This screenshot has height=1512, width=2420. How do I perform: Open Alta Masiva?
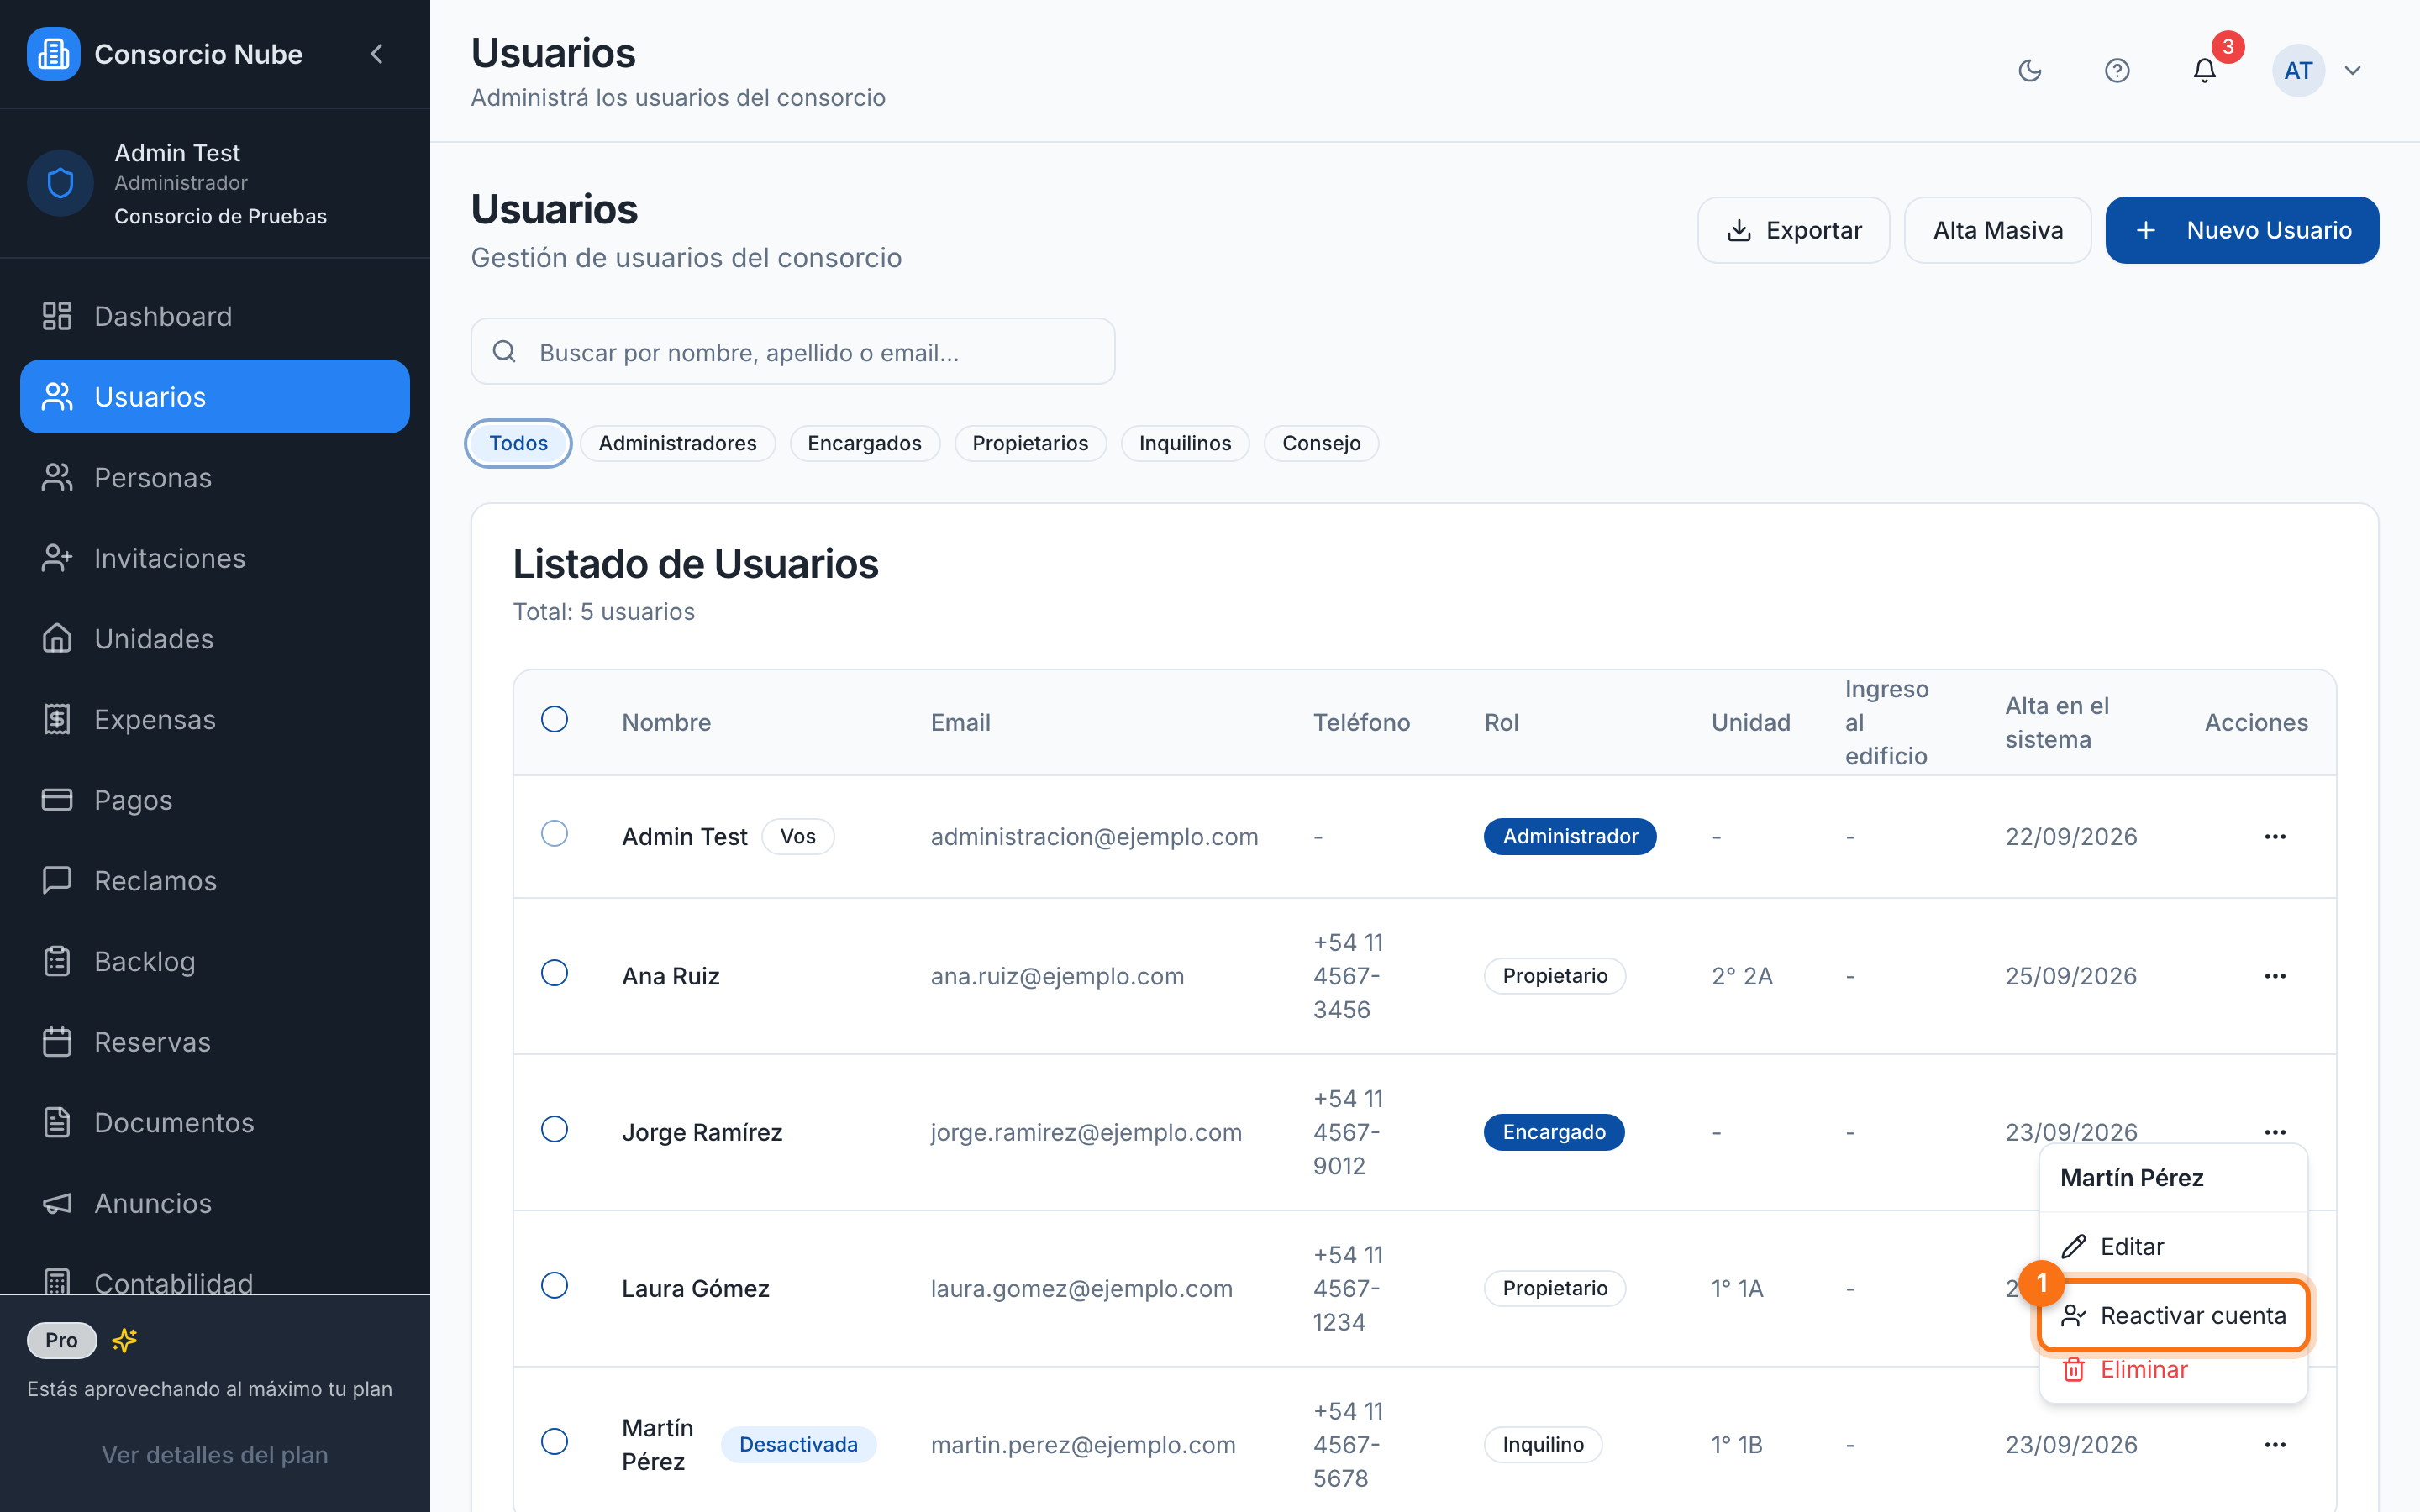[1997, 230]
